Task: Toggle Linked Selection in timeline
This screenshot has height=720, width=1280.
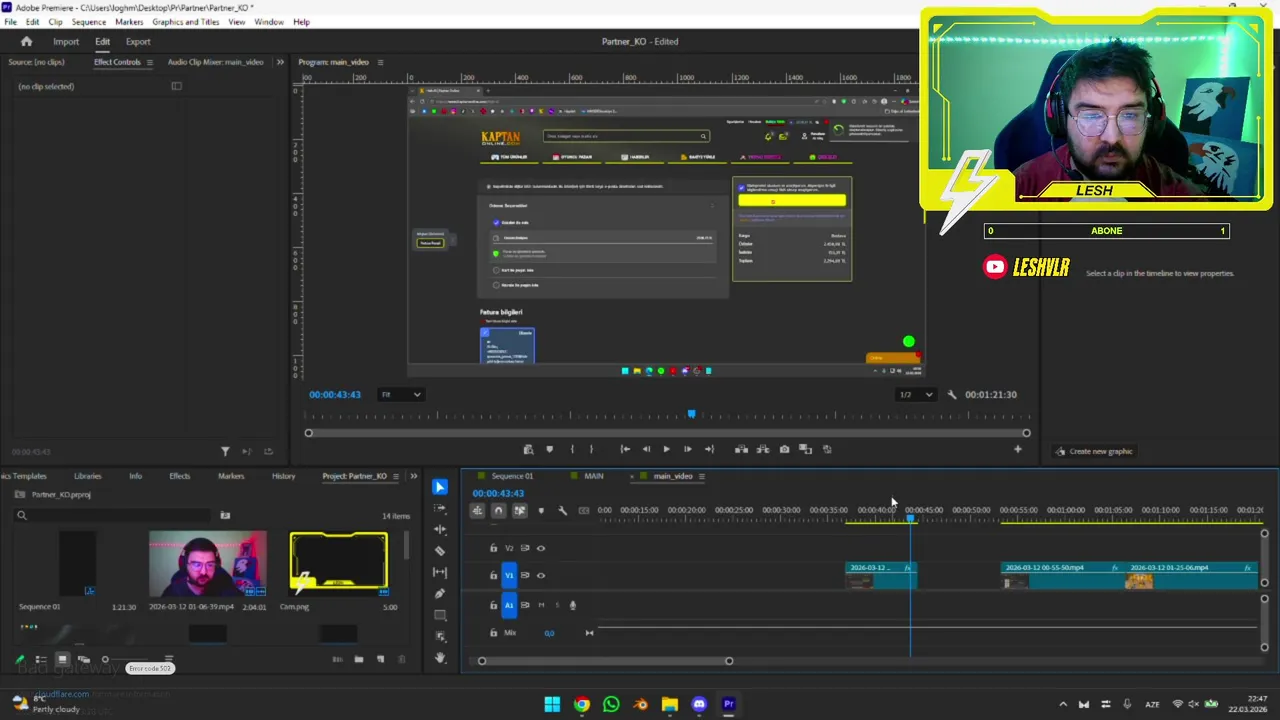Action: [x=520, y=511]
